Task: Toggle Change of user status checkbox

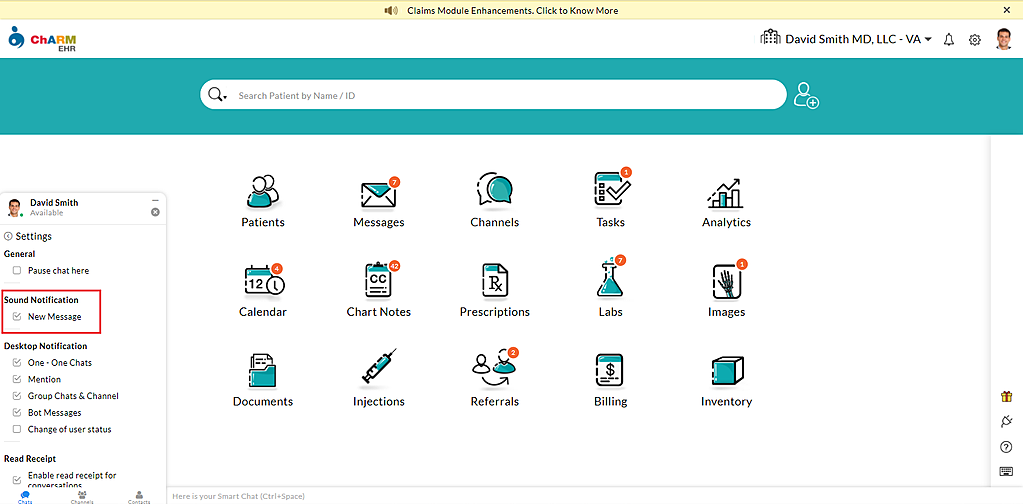Action: tap(17, 430)
